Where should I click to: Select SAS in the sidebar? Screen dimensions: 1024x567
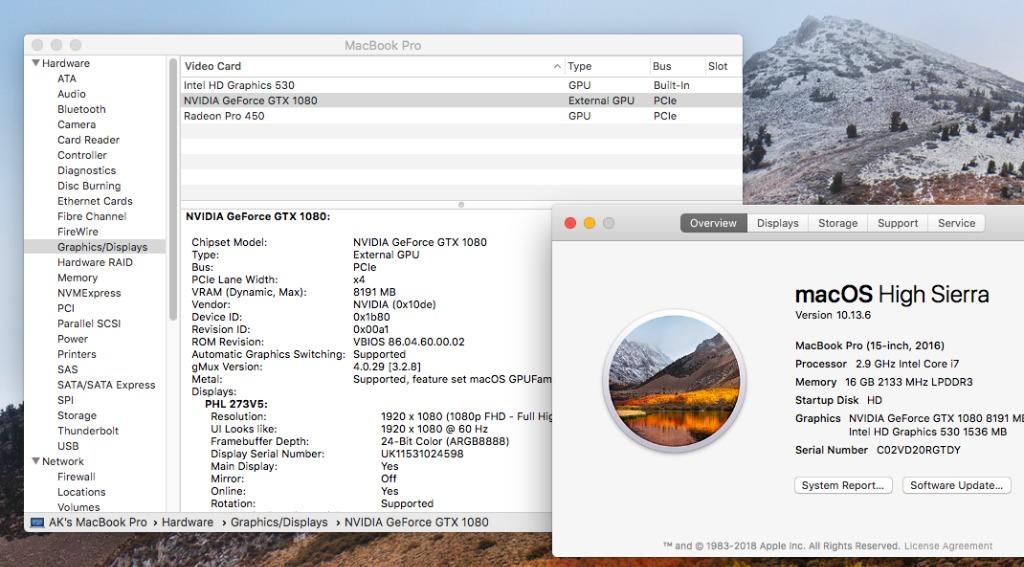[x=67, y=369]
